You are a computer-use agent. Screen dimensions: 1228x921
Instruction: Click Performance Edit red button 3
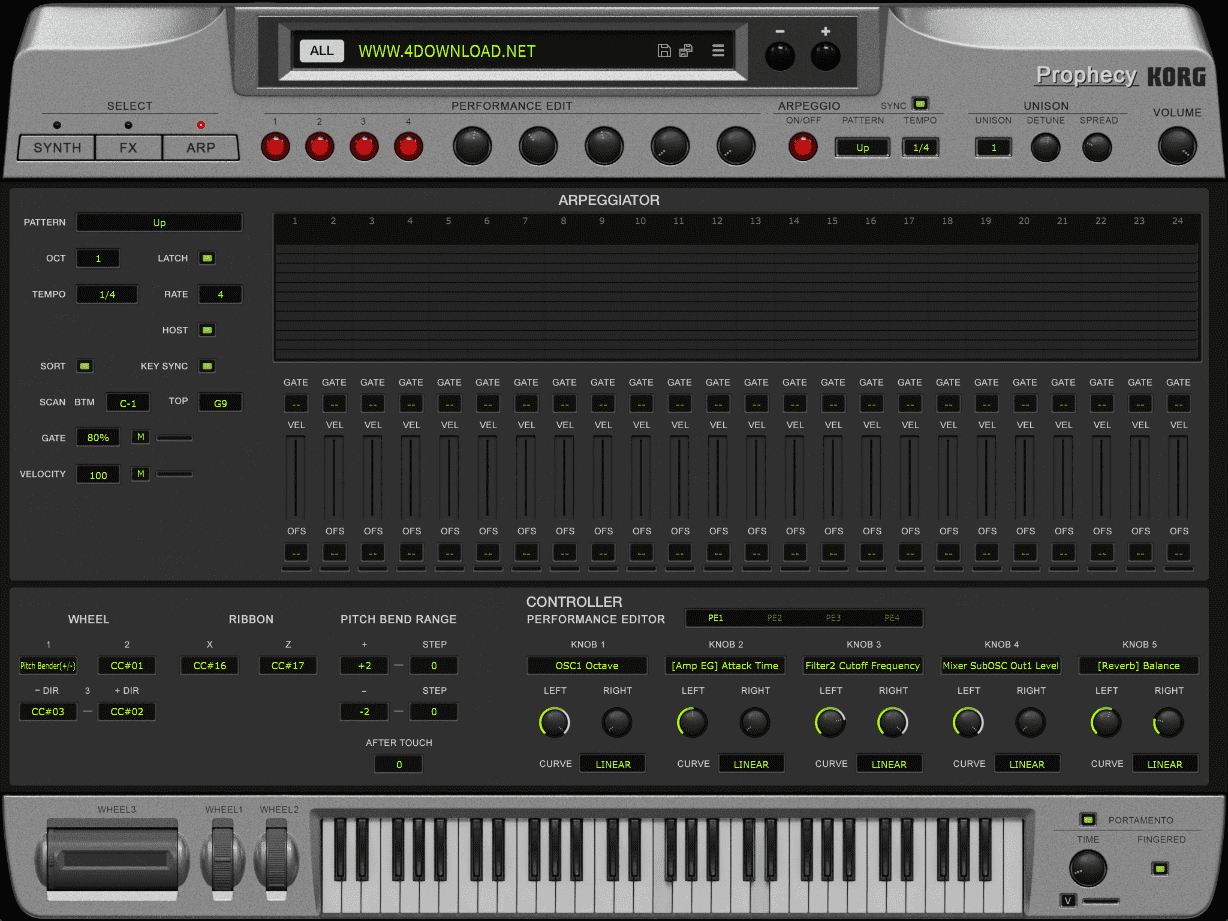364,147
